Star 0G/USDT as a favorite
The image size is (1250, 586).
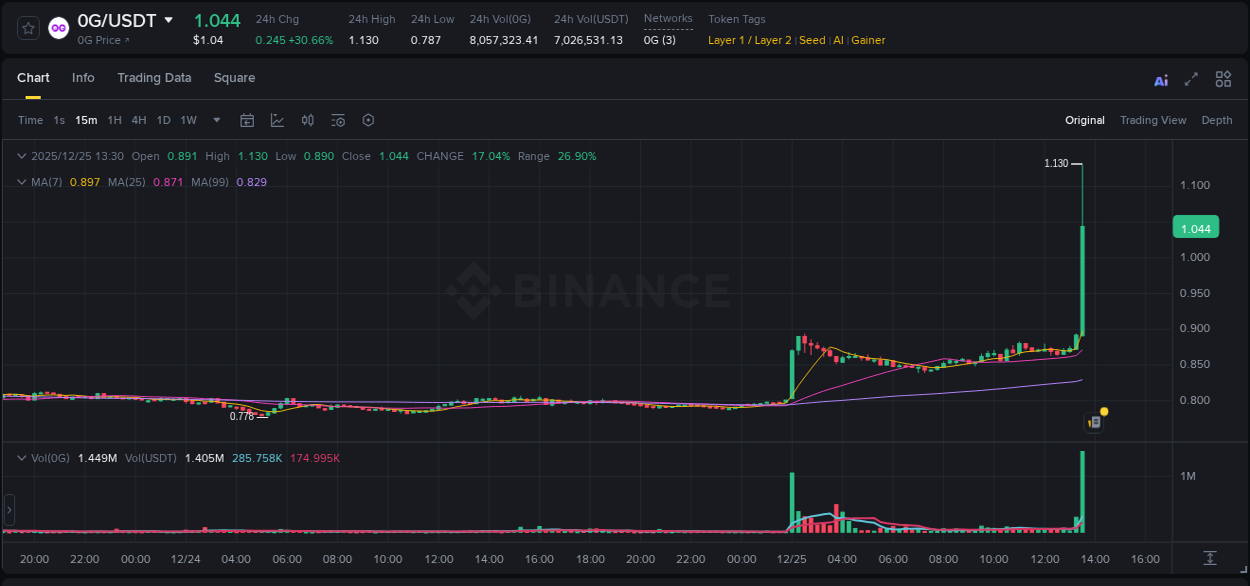coord(27,27)
